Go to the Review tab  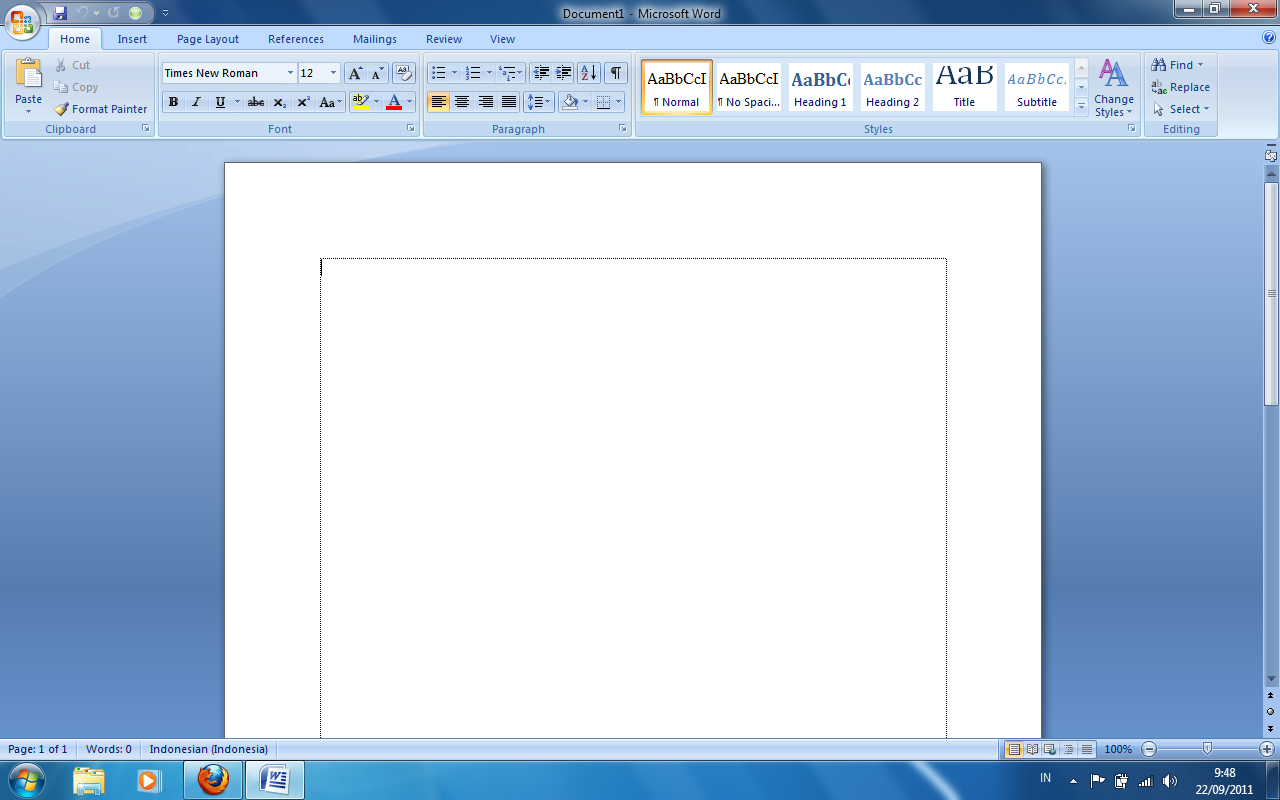444,39
